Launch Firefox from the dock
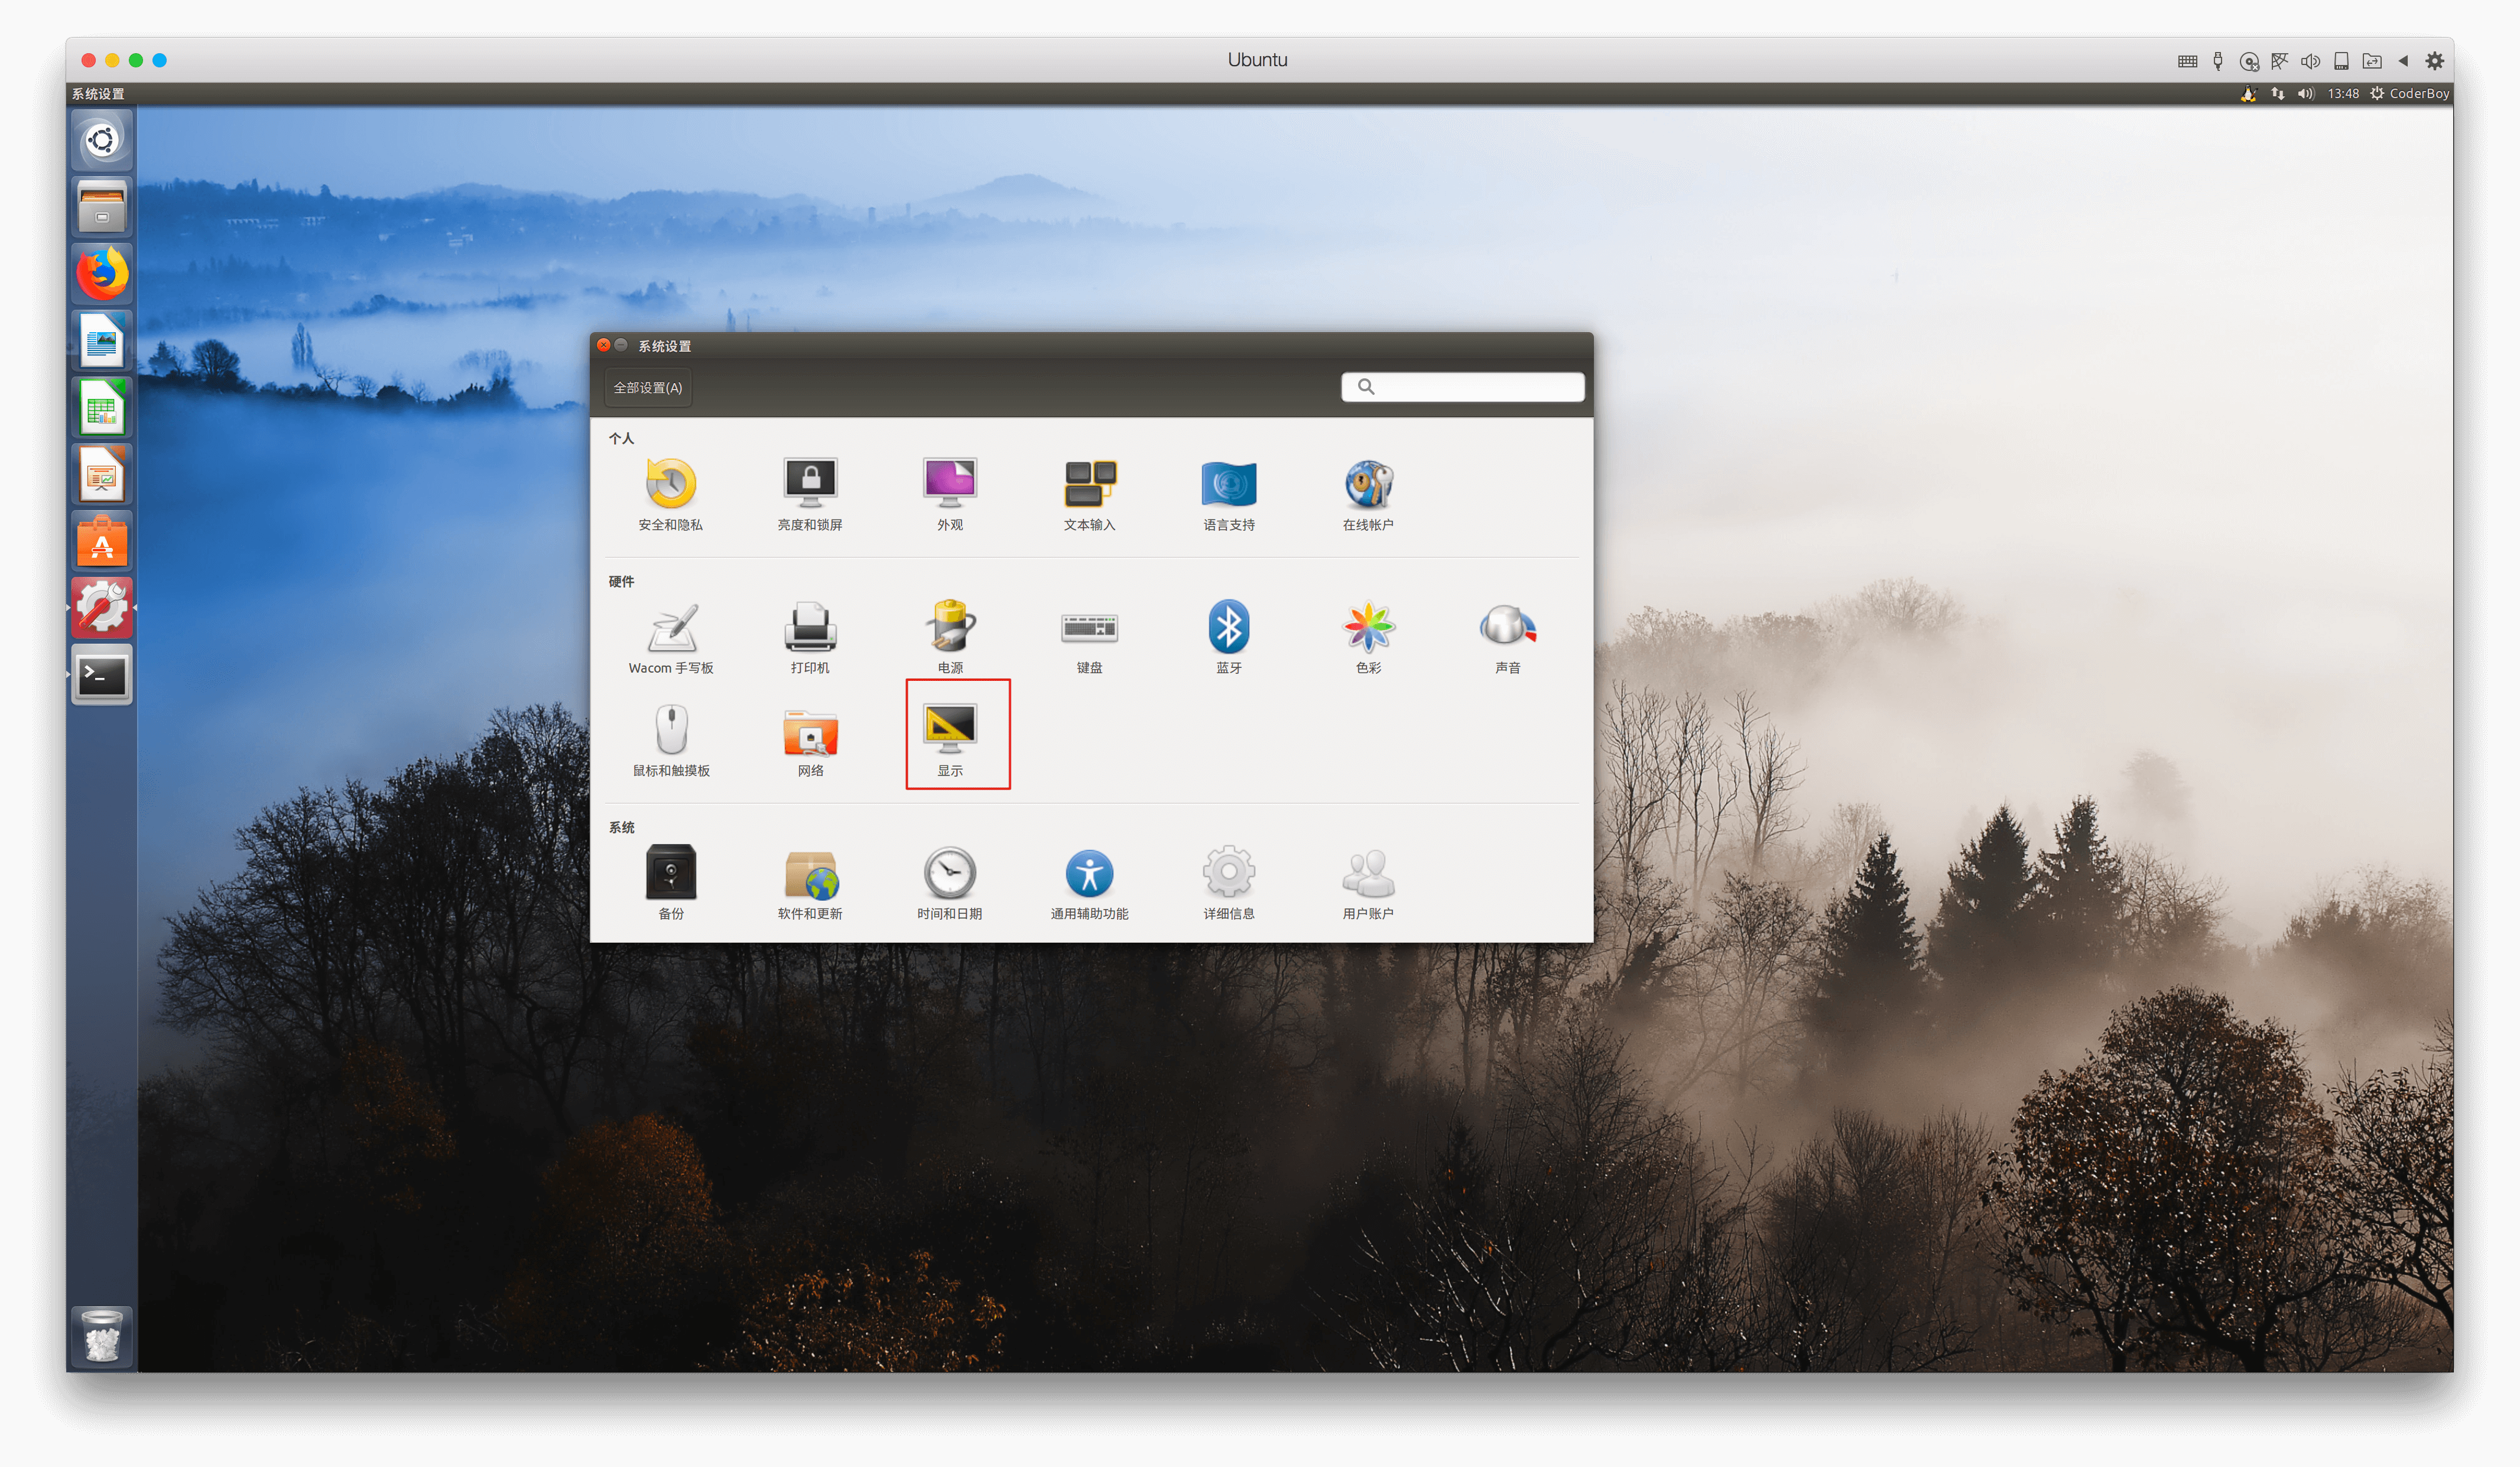Viewport: 2520px width, 1467px height. tap(102, 274)
